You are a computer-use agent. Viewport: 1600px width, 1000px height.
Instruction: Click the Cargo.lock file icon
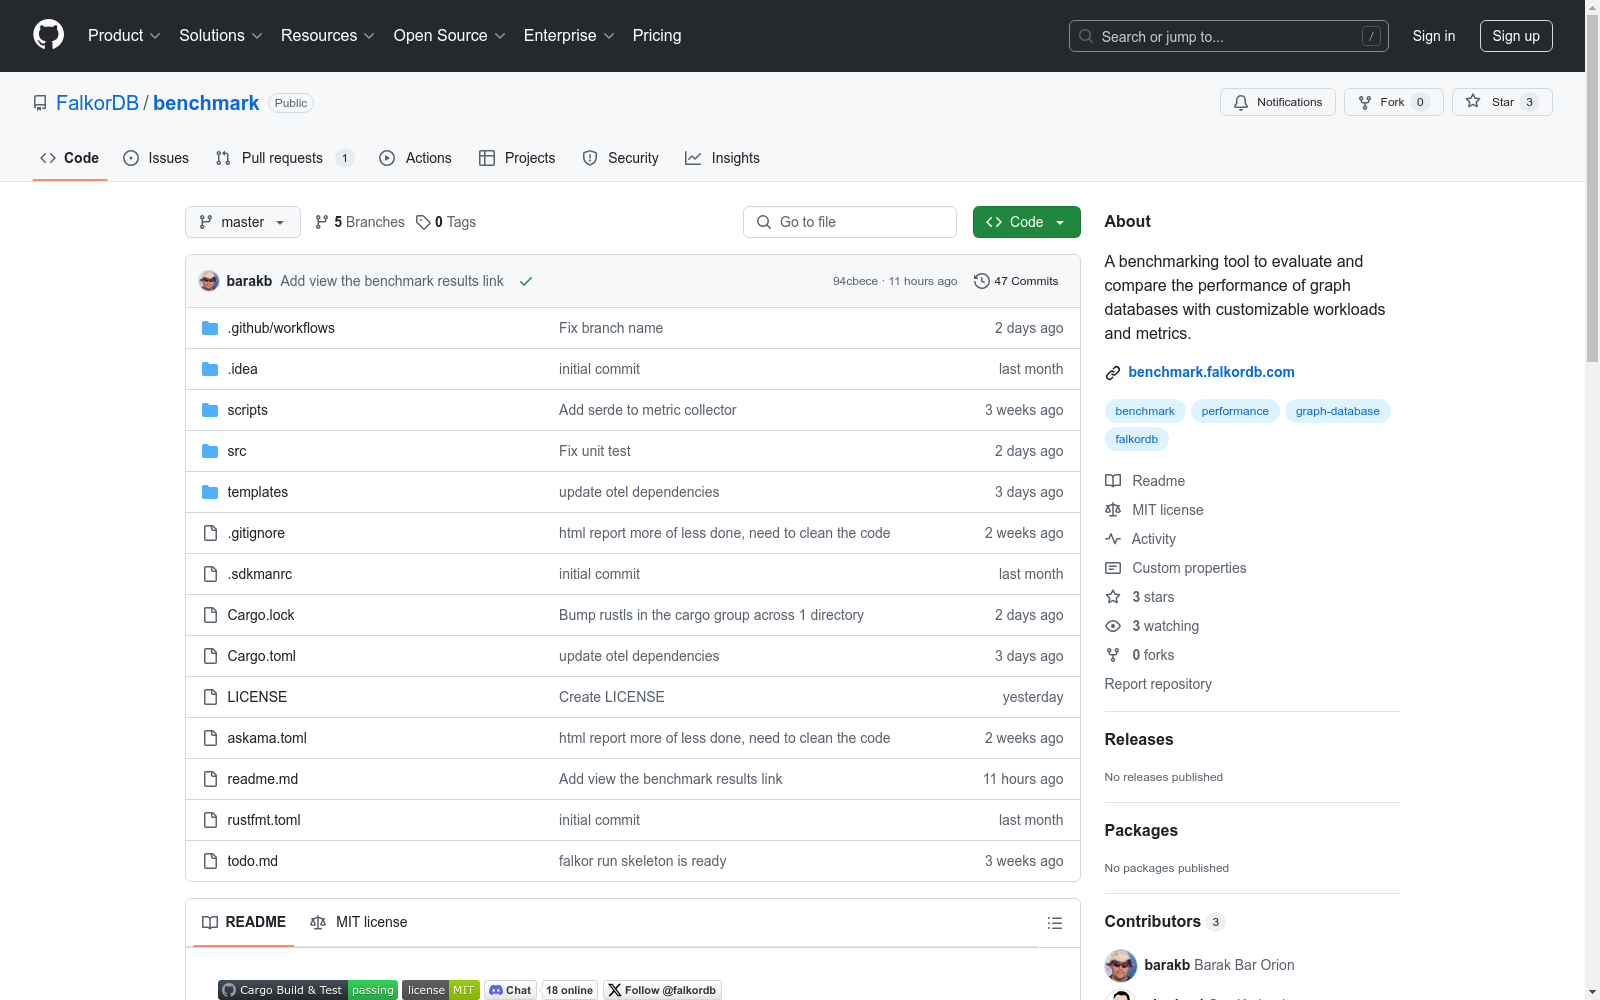210,615
